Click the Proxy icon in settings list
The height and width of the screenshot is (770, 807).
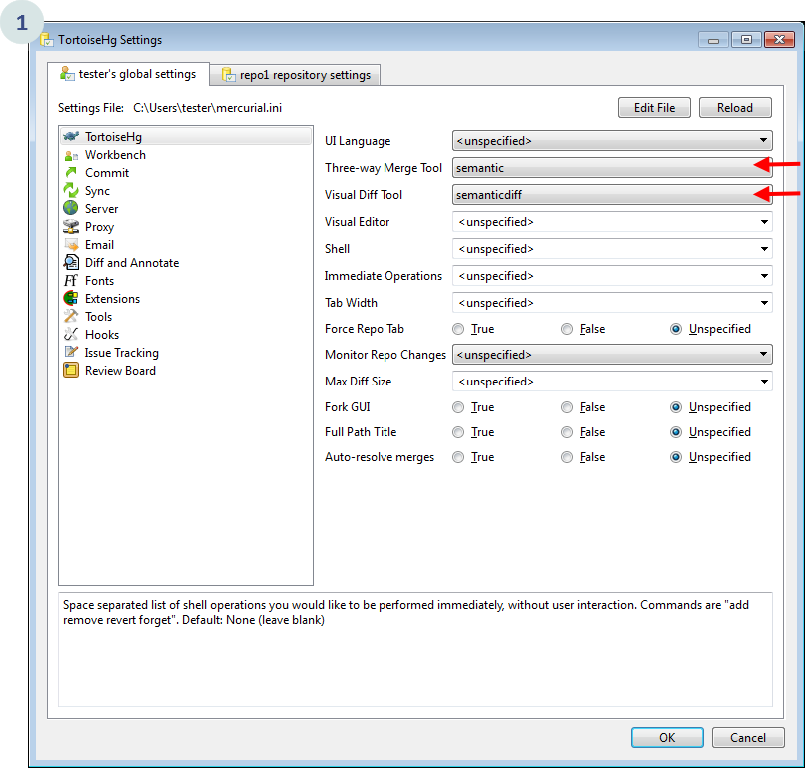[x=71, y=226]
